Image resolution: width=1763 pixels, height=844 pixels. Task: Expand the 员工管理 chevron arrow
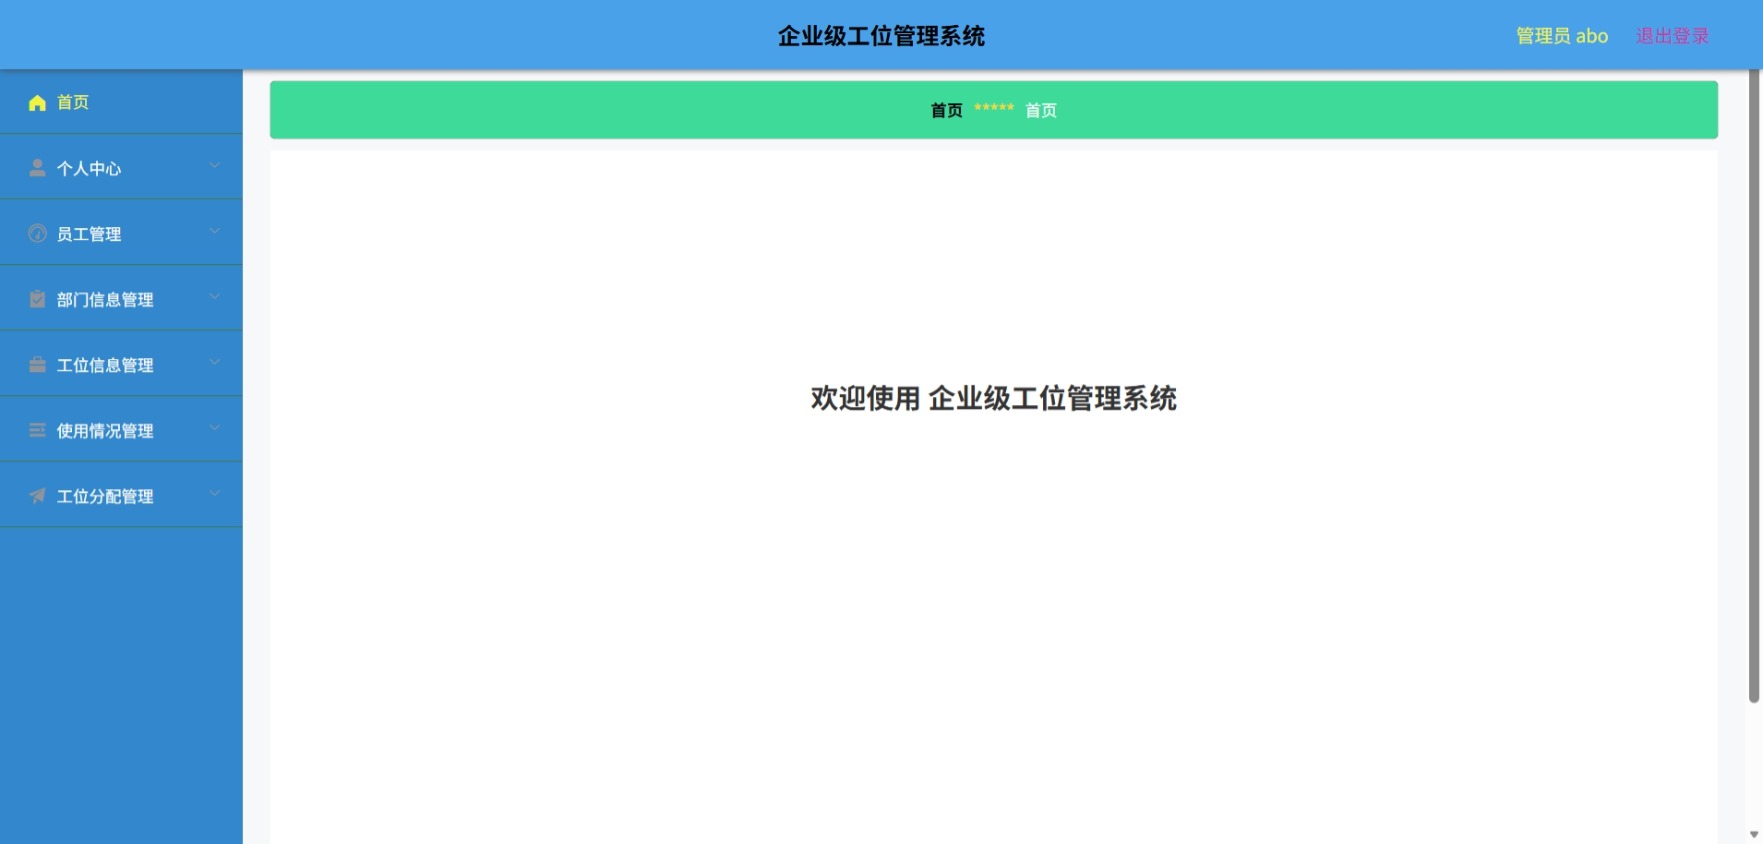pos(214,231)
